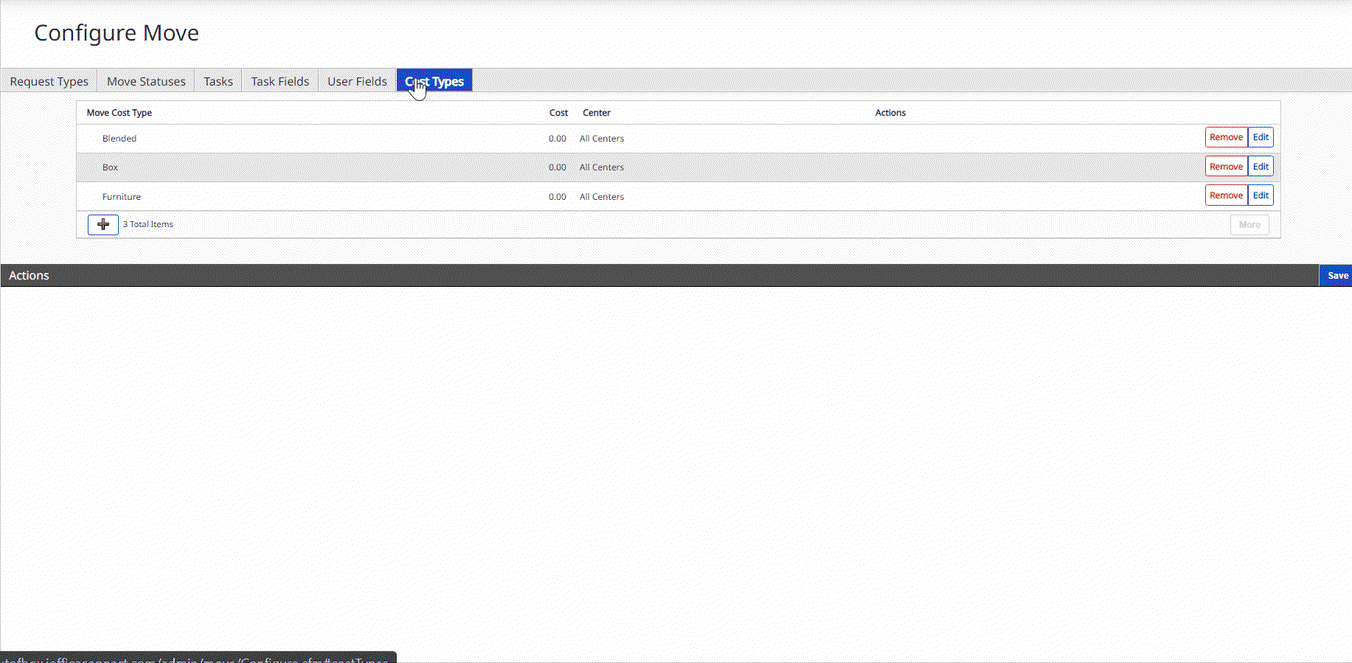Remove the Furniture cost type
This screenshot has width=1352, height=663.
pos(1225,196)
